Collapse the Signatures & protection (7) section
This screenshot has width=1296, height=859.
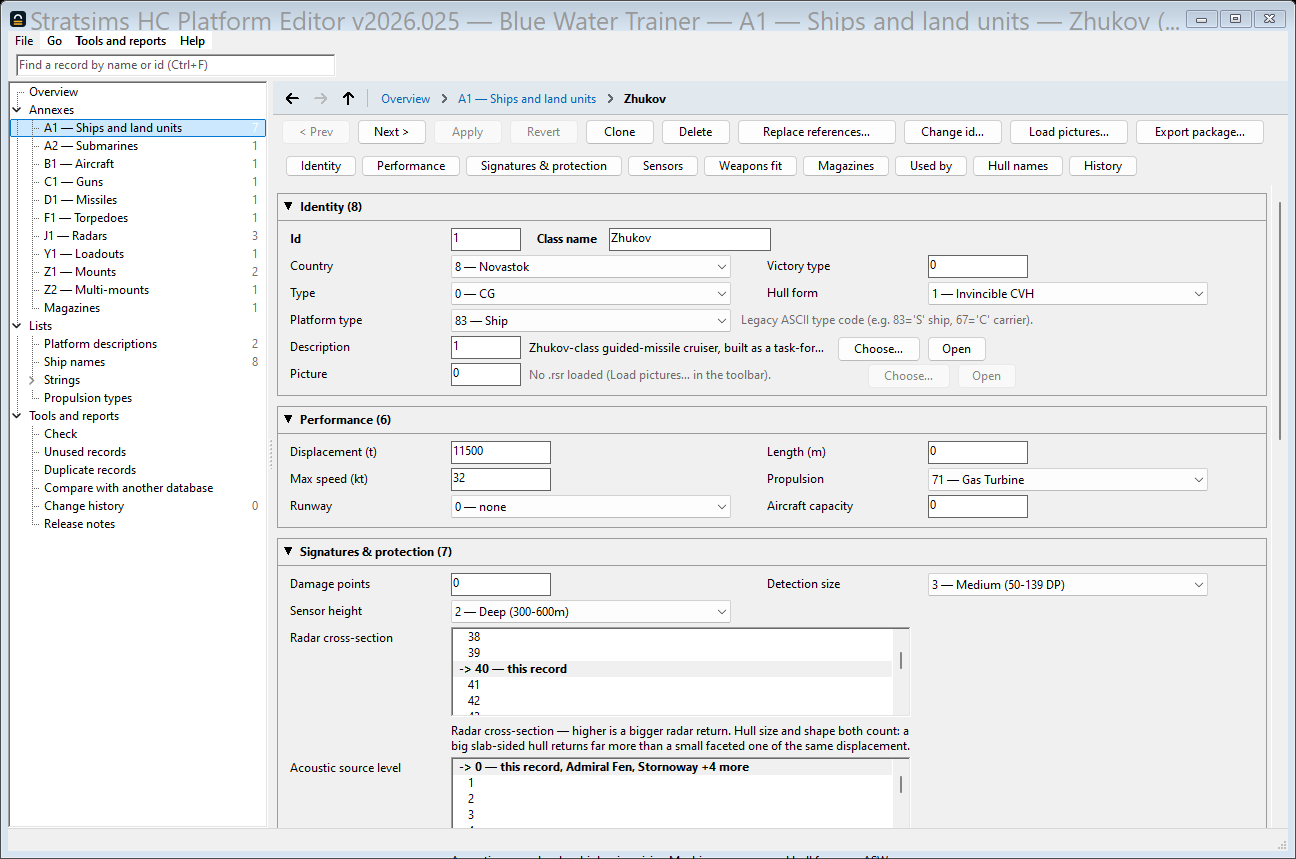click(289, 552)
